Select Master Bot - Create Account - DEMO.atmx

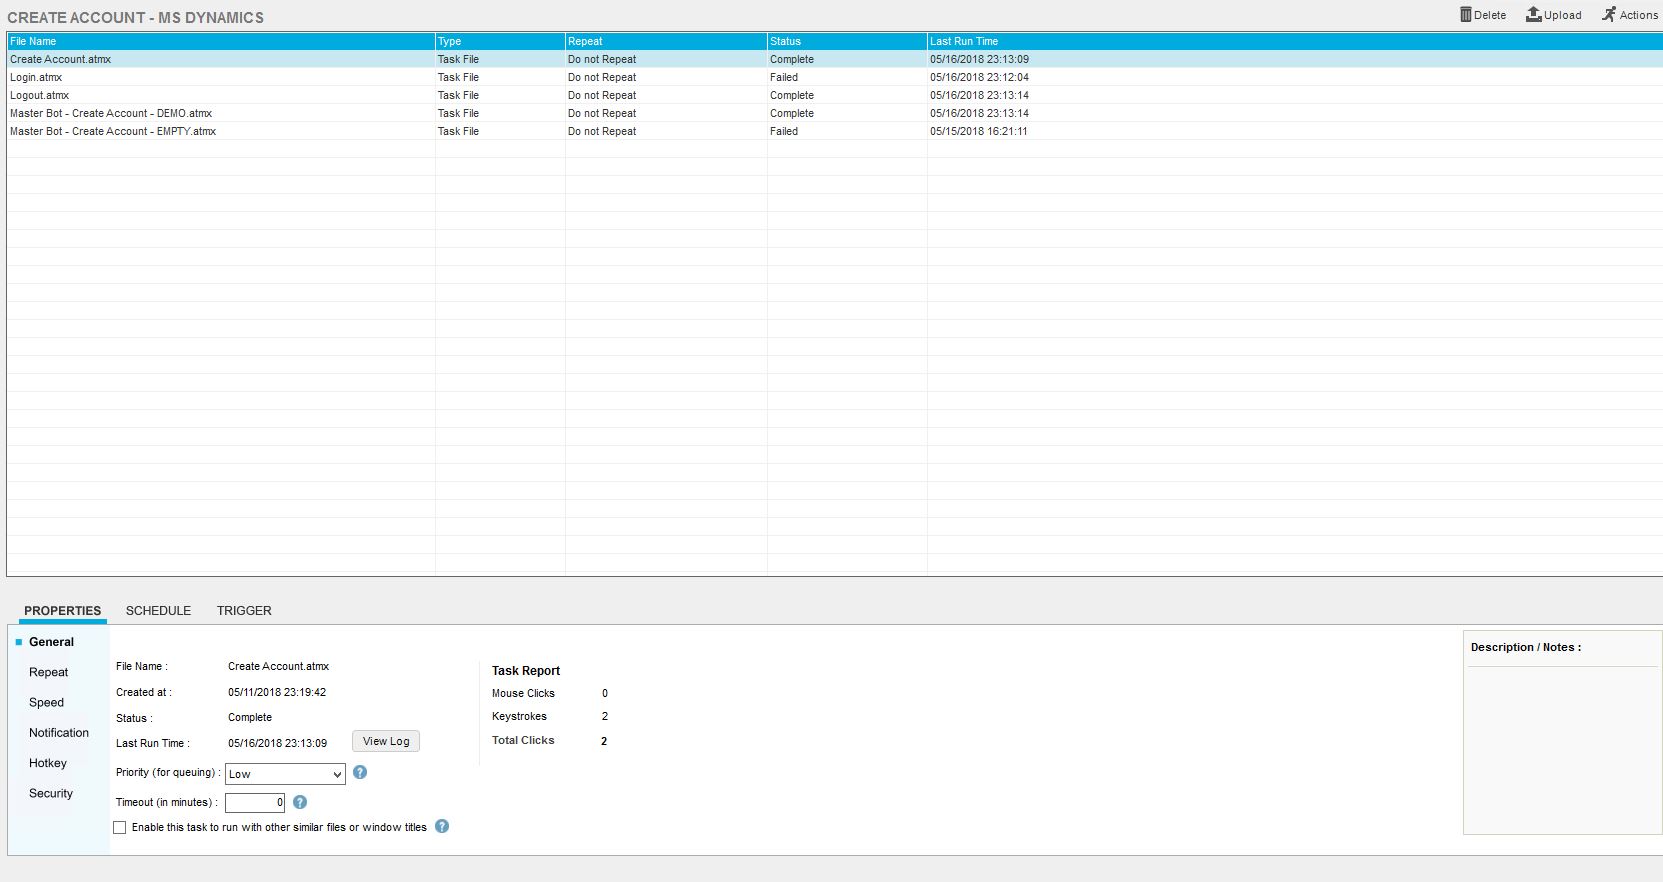834,113
